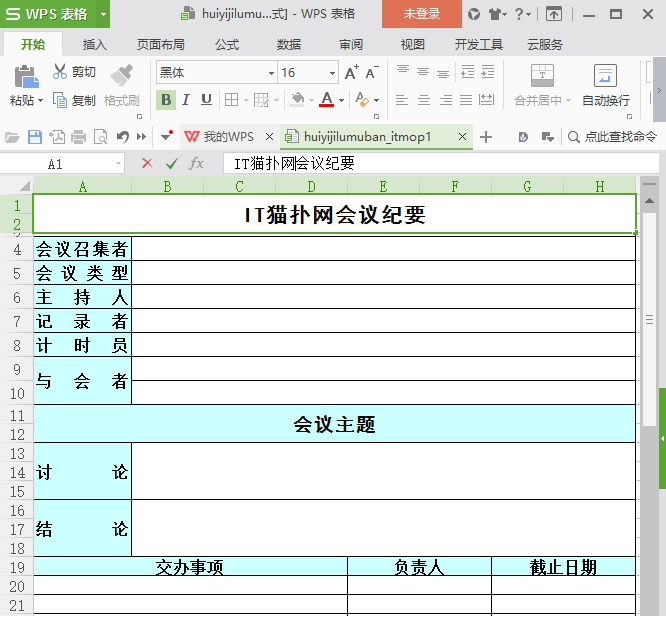
Task: Click the Paste clipboard icon
Action: [26, 77]
